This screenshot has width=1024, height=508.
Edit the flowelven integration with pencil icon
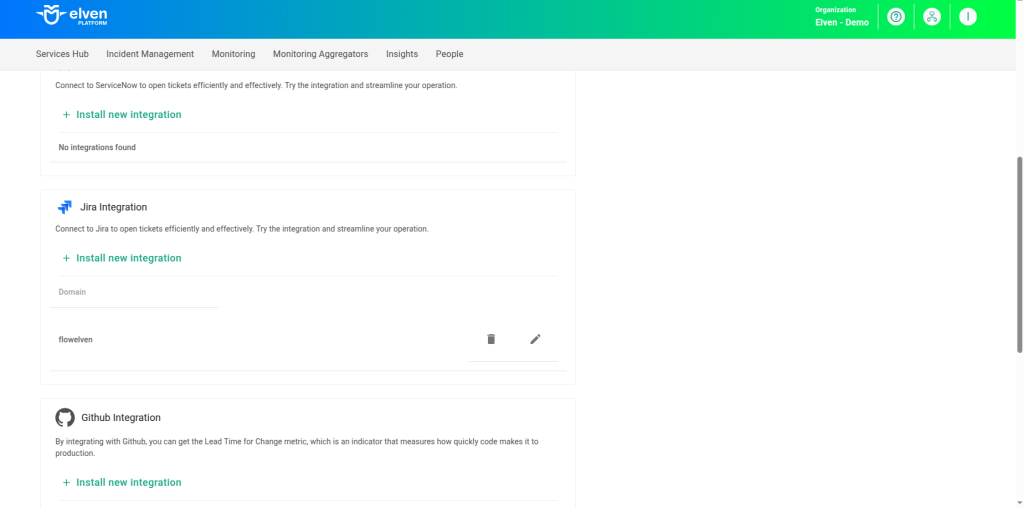[535, 339]
